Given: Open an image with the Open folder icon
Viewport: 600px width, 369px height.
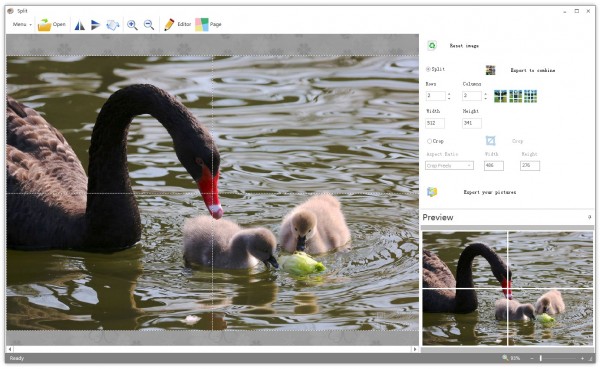Looking at the screenshot, I should coord(45,24).
